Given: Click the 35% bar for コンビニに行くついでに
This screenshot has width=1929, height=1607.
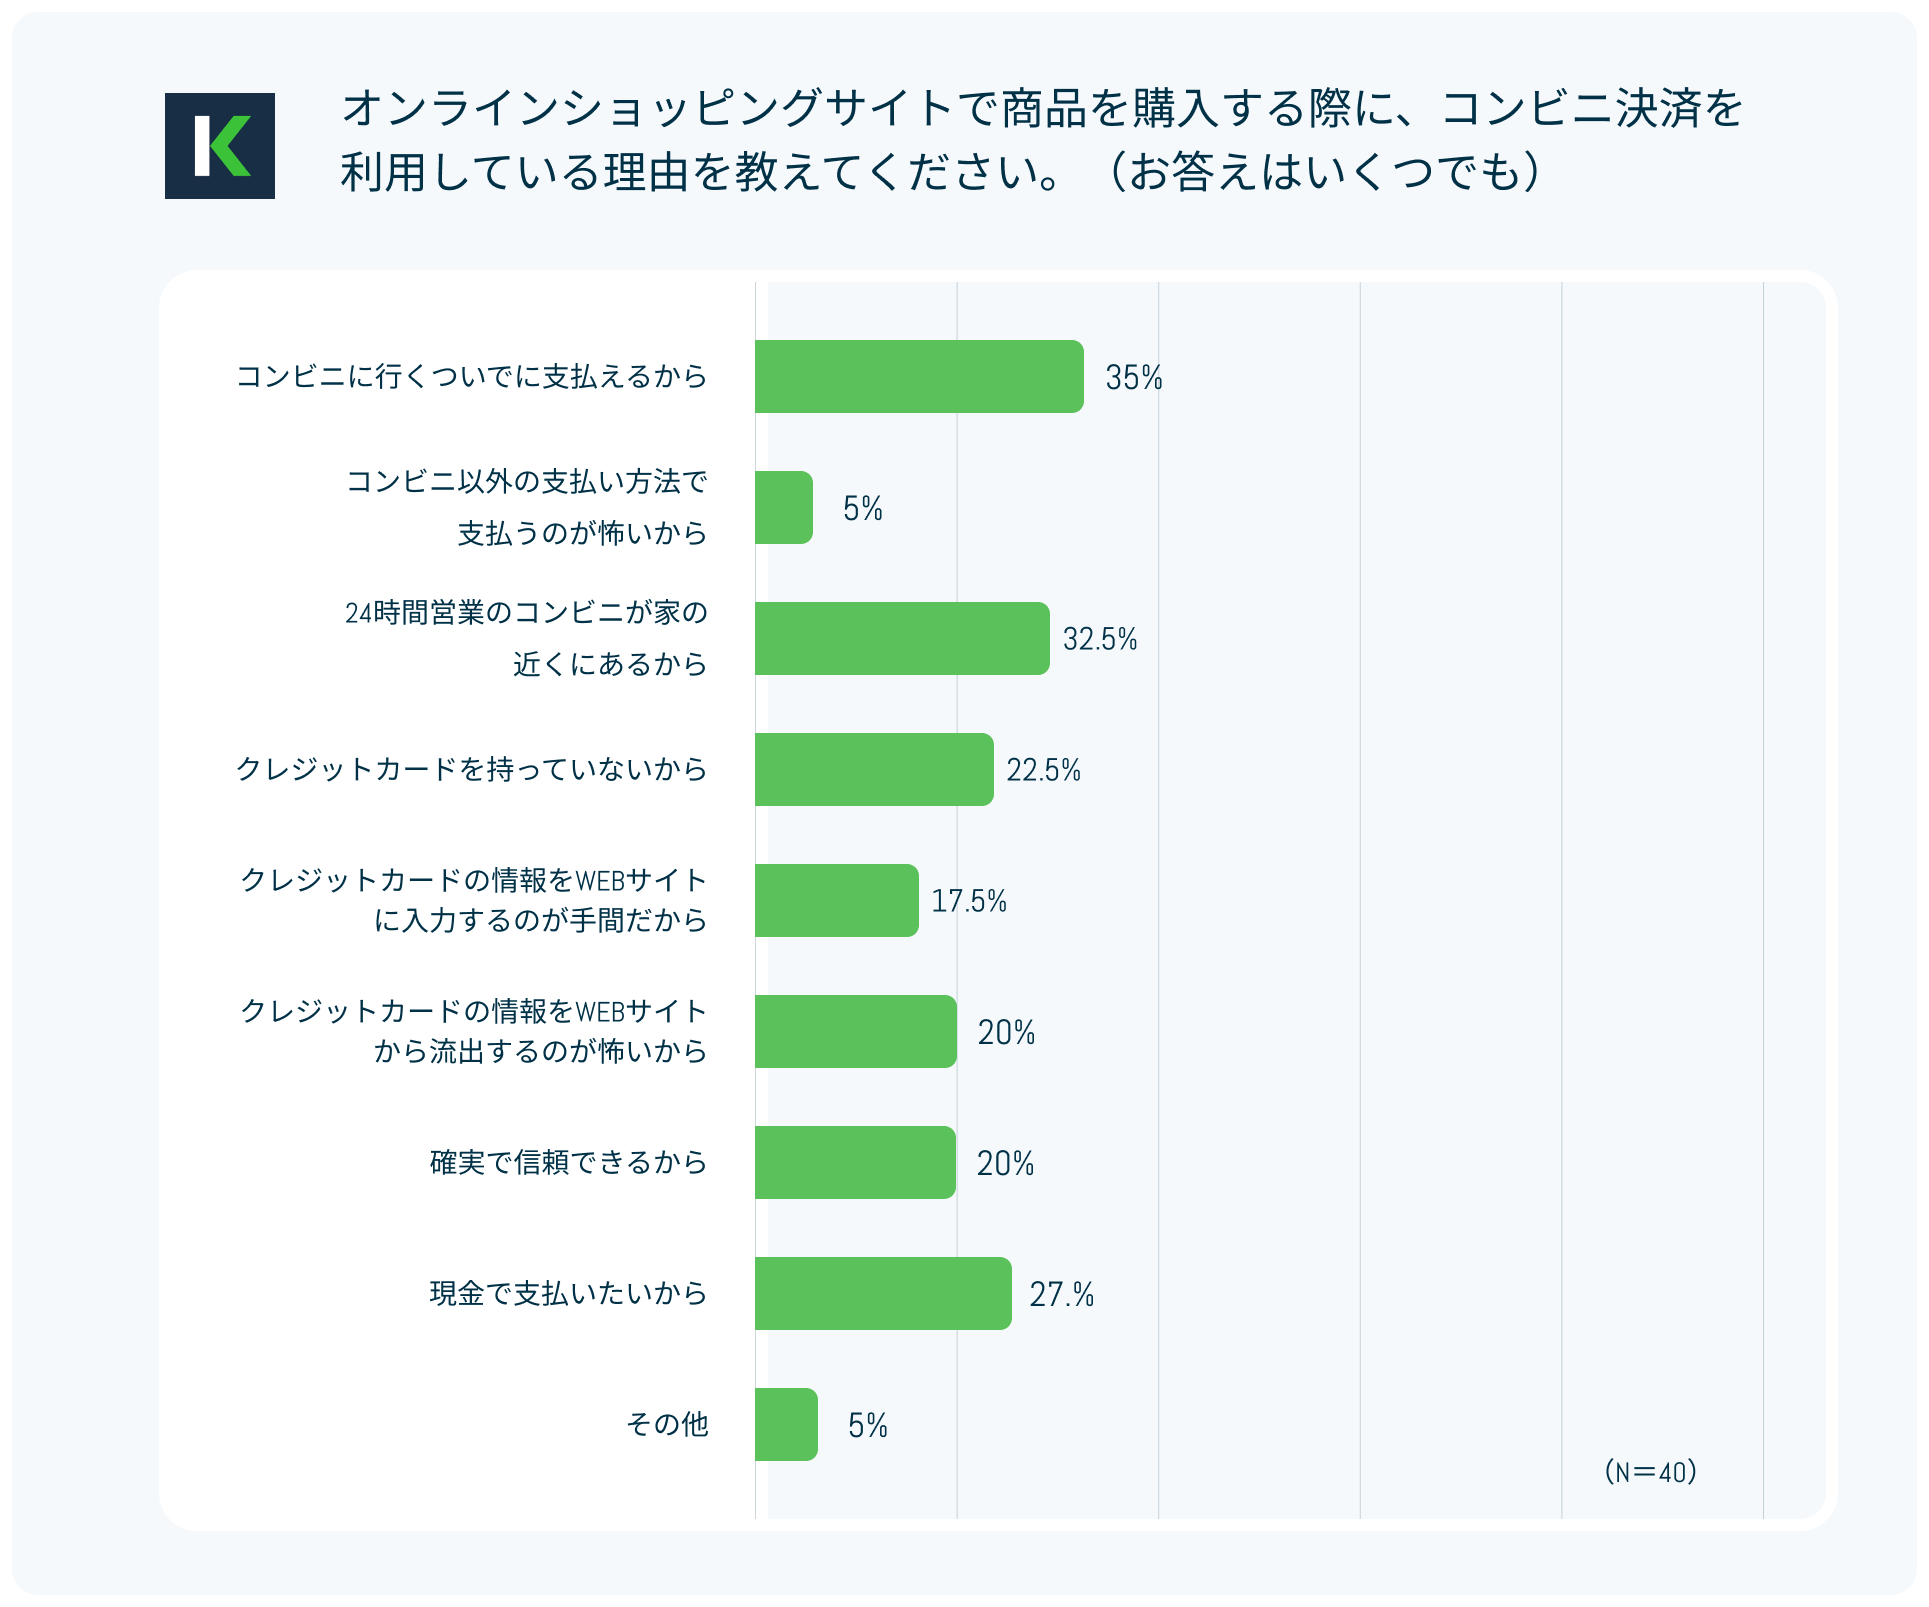Looking at the screenshot, I should [x=918, y=377].
